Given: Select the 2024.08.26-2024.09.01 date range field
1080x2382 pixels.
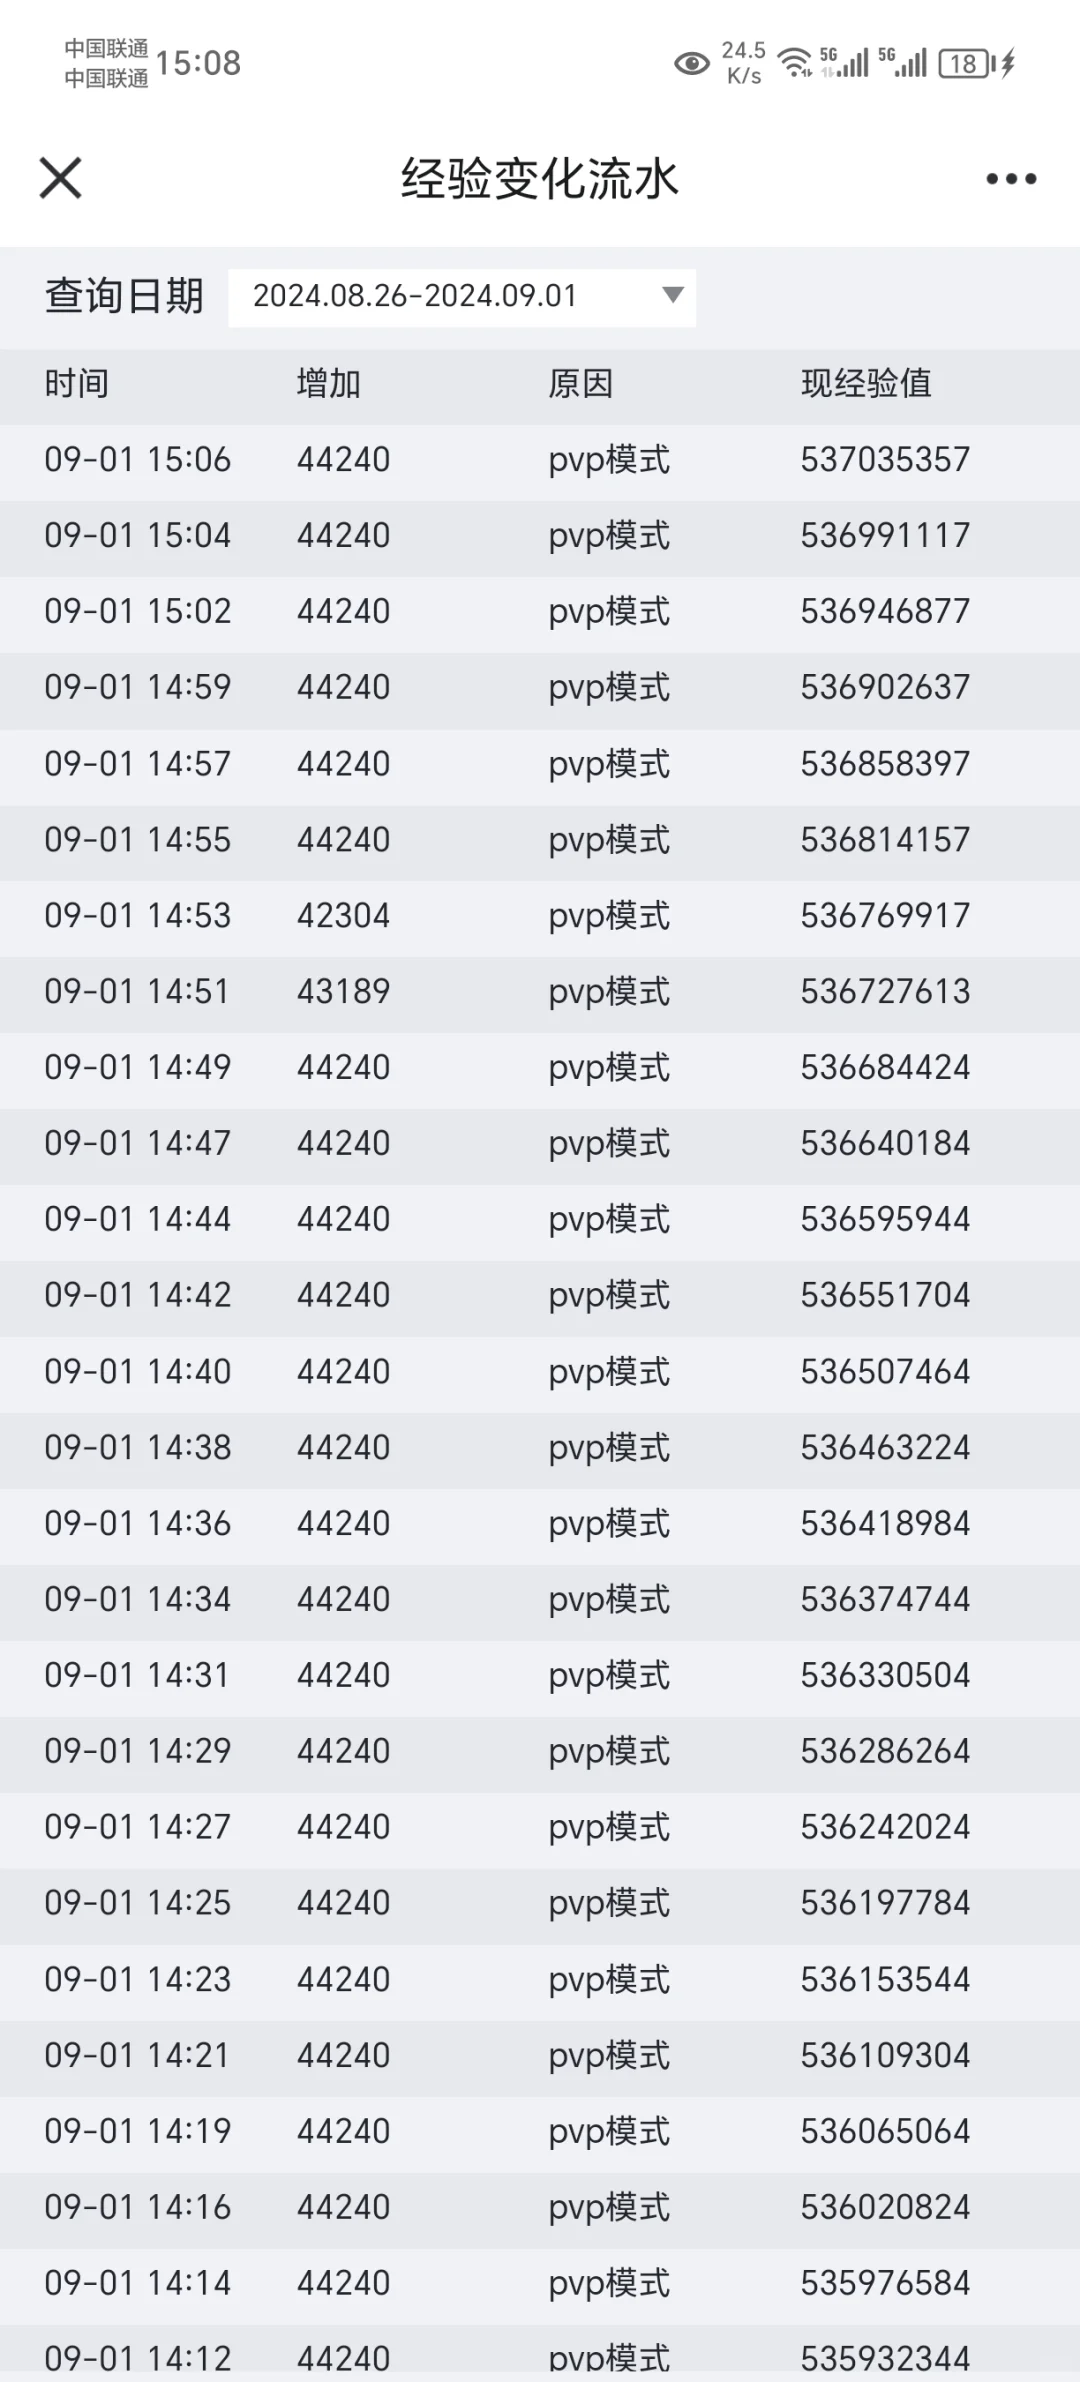Looking at the screenshot, I should pos(462,297).
